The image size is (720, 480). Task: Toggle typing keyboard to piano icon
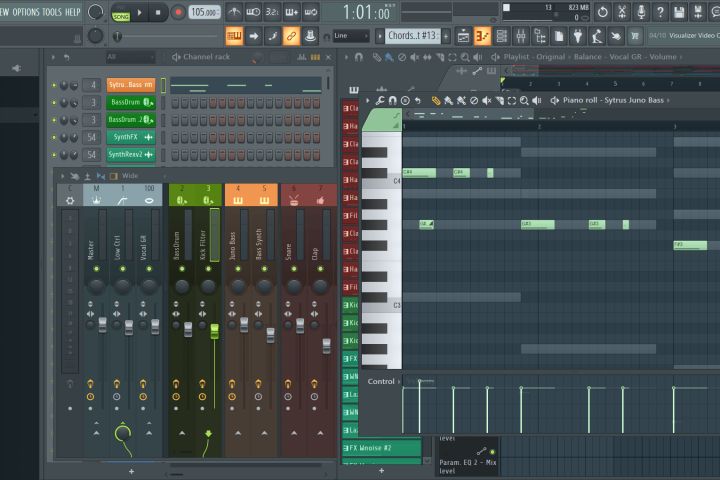pyautogui.click(x=234, y=36)
